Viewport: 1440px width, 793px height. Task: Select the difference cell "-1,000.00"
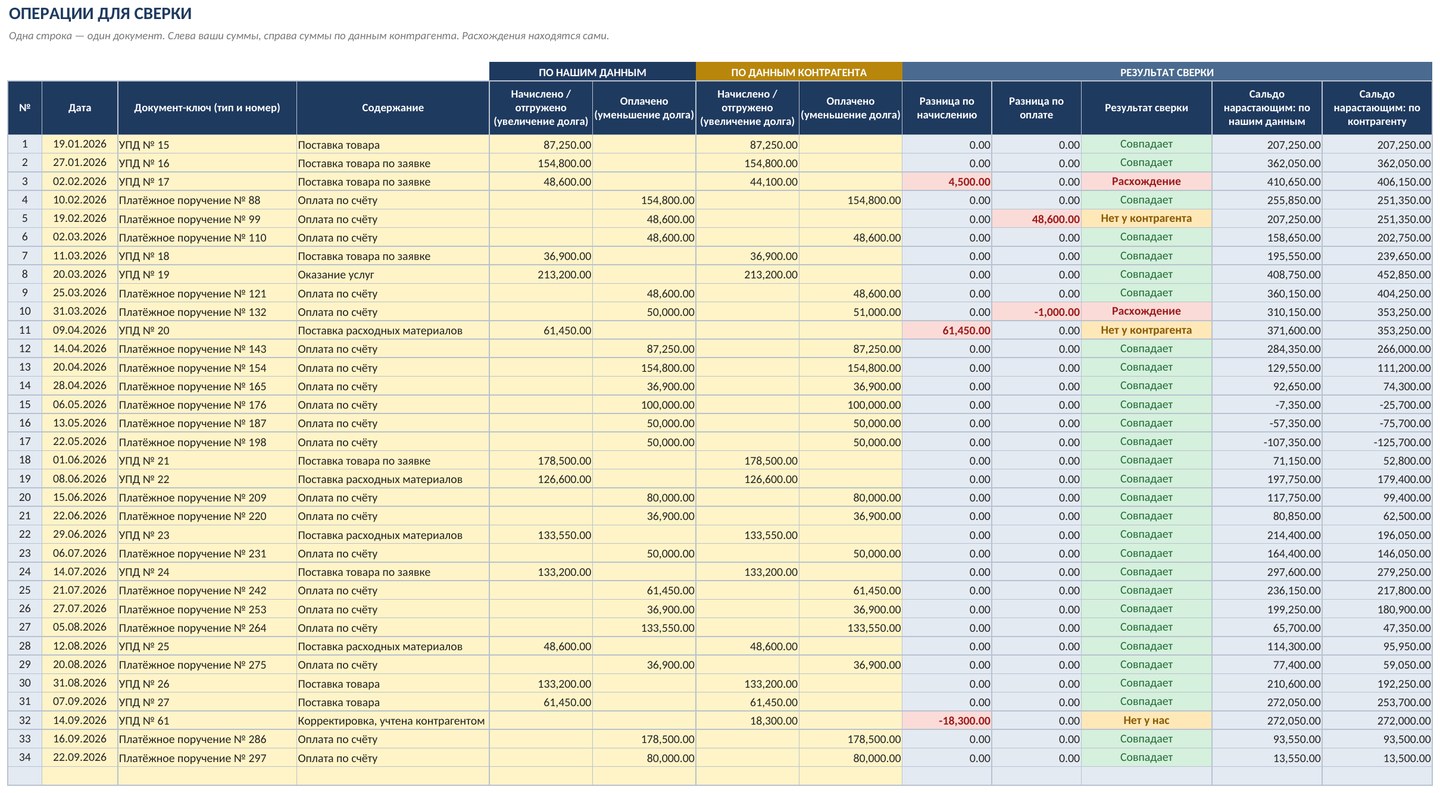pyautogui.click(x=1036, y=312)
